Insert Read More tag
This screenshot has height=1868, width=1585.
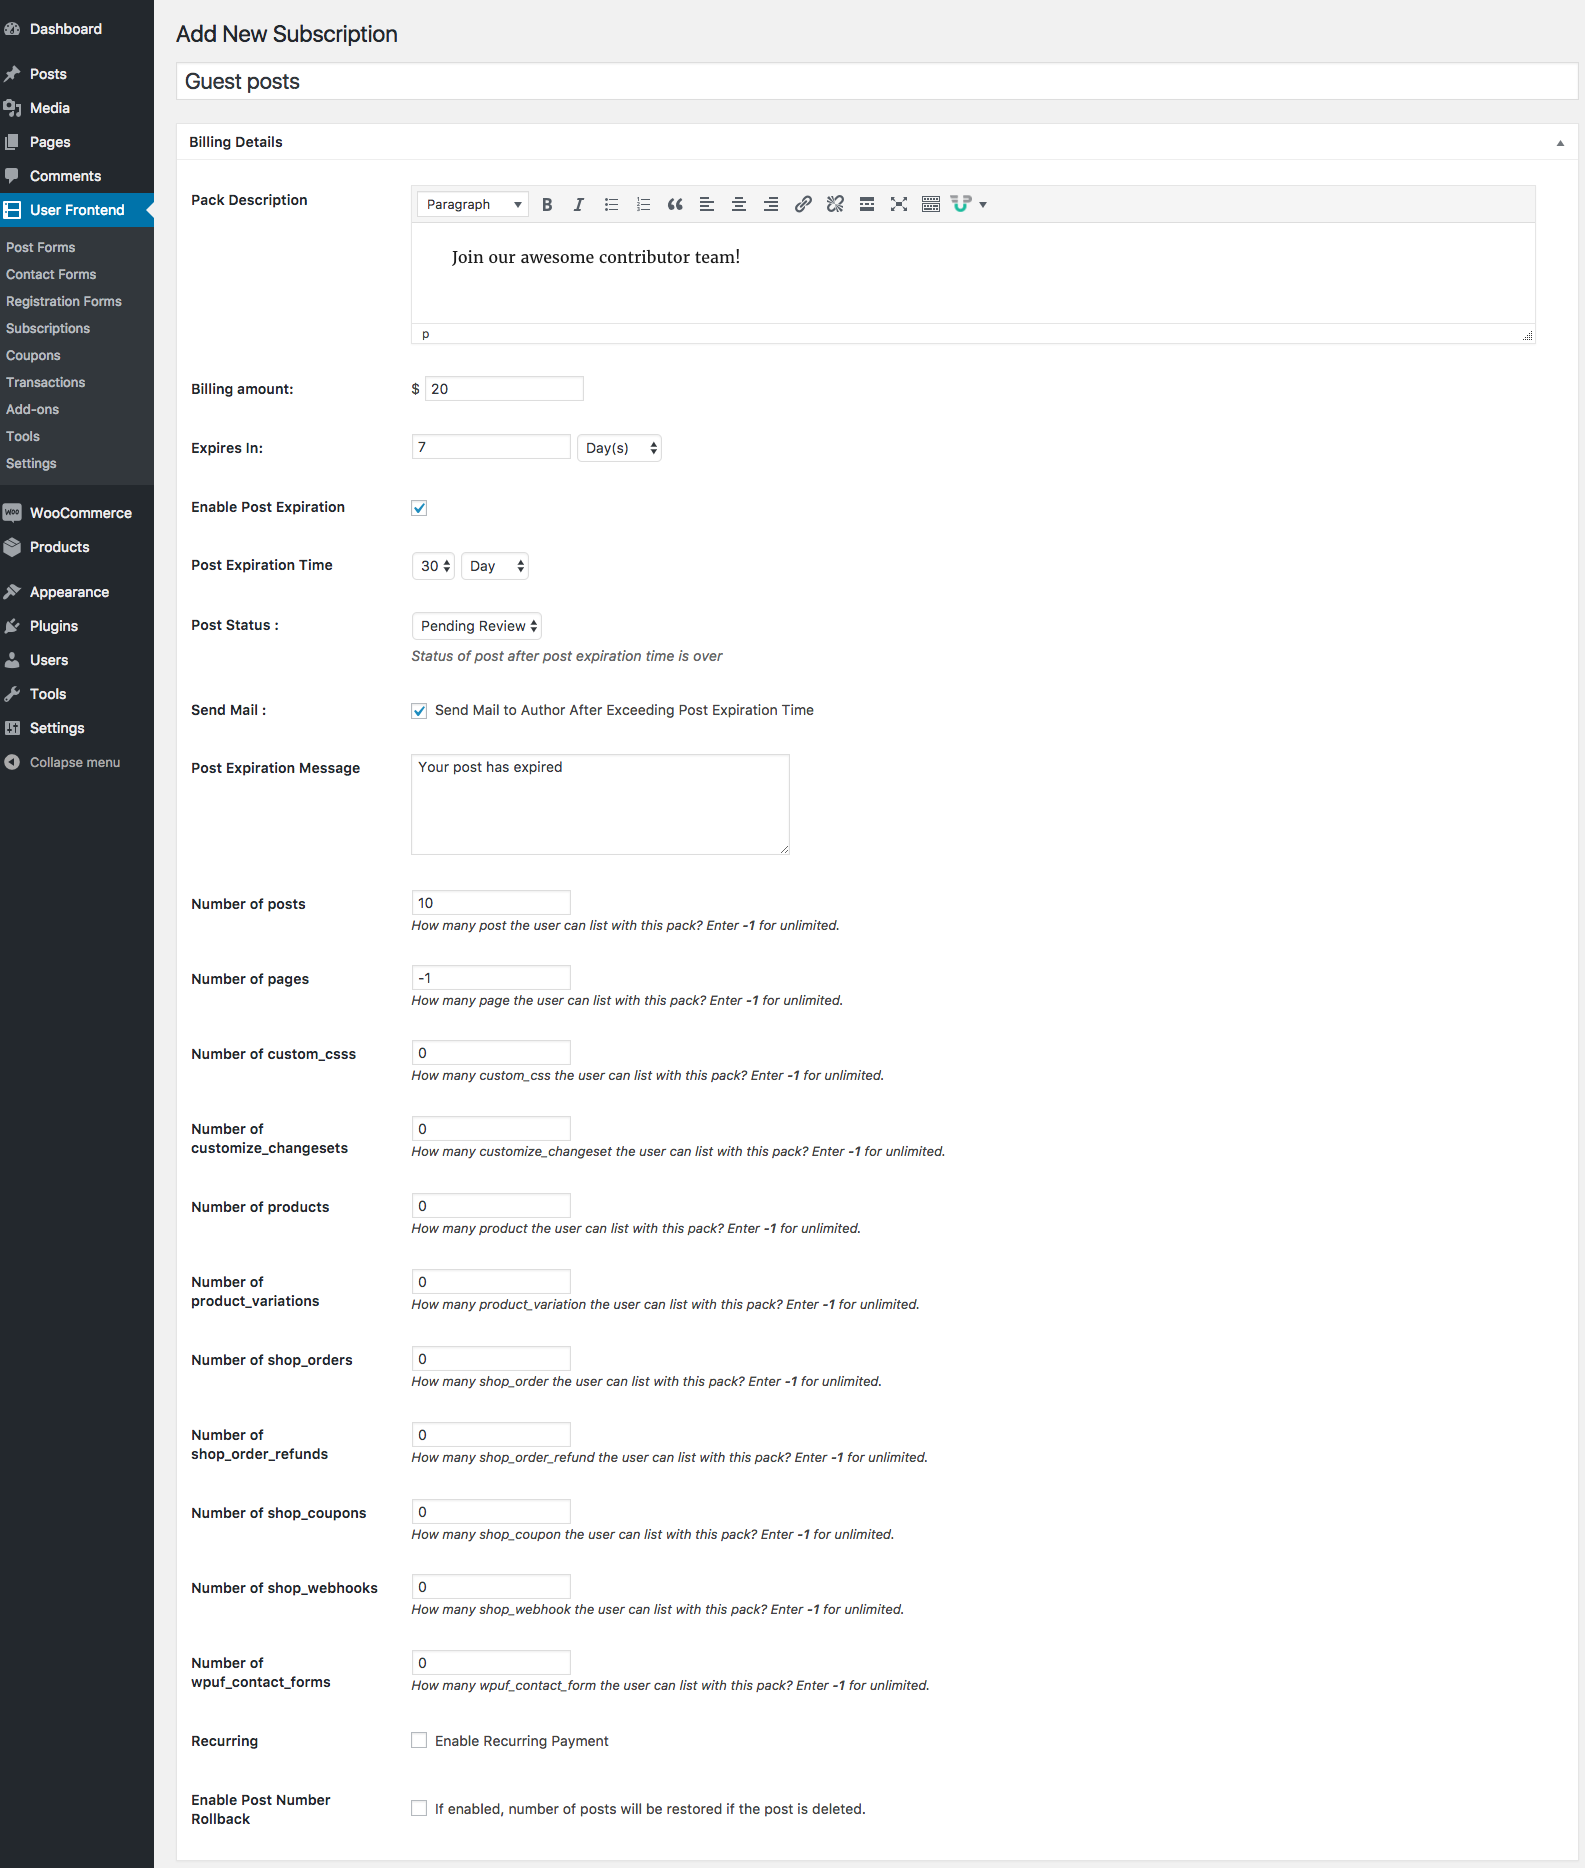(867, 204)
